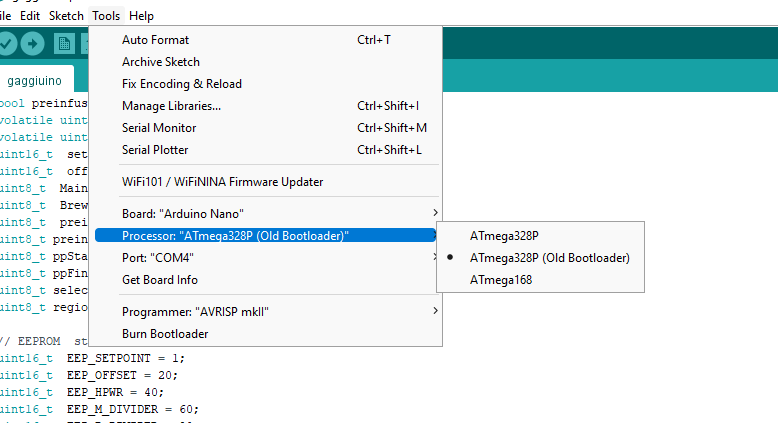
Task: Select Archive Sketch menu entry
Action: (266, 62)
